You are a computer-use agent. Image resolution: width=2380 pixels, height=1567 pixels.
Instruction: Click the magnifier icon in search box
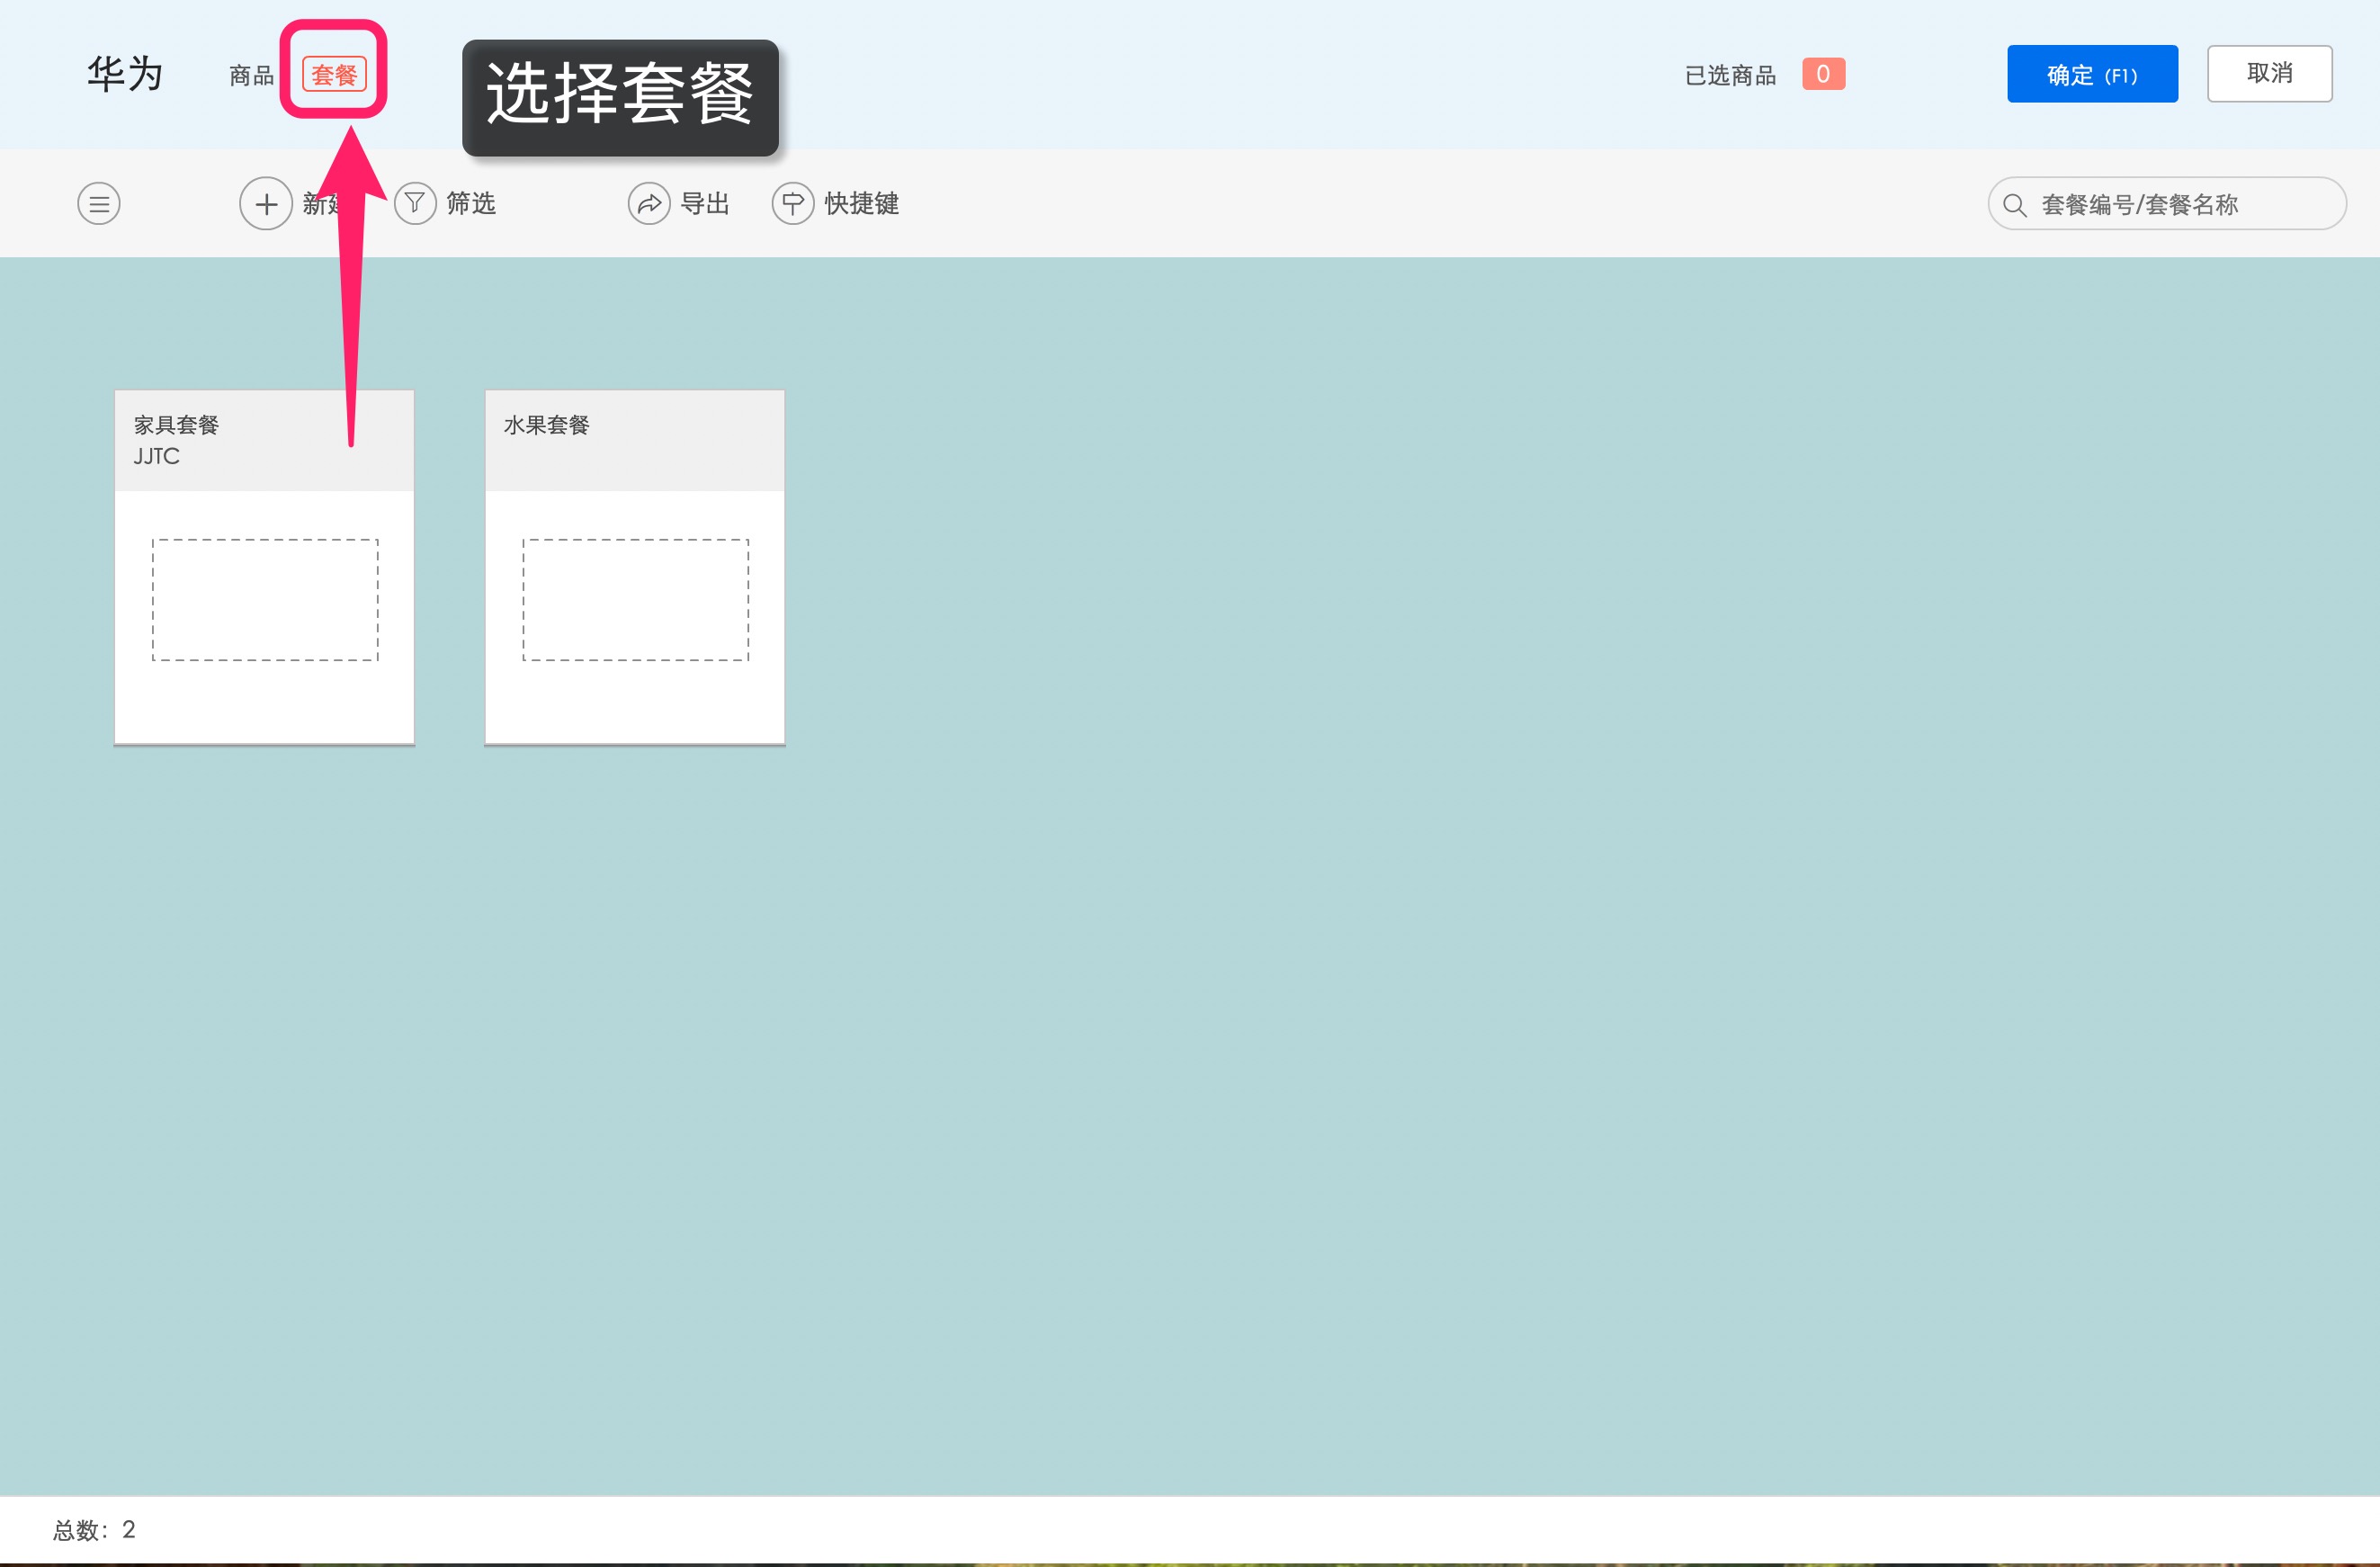coord(2014,204)
